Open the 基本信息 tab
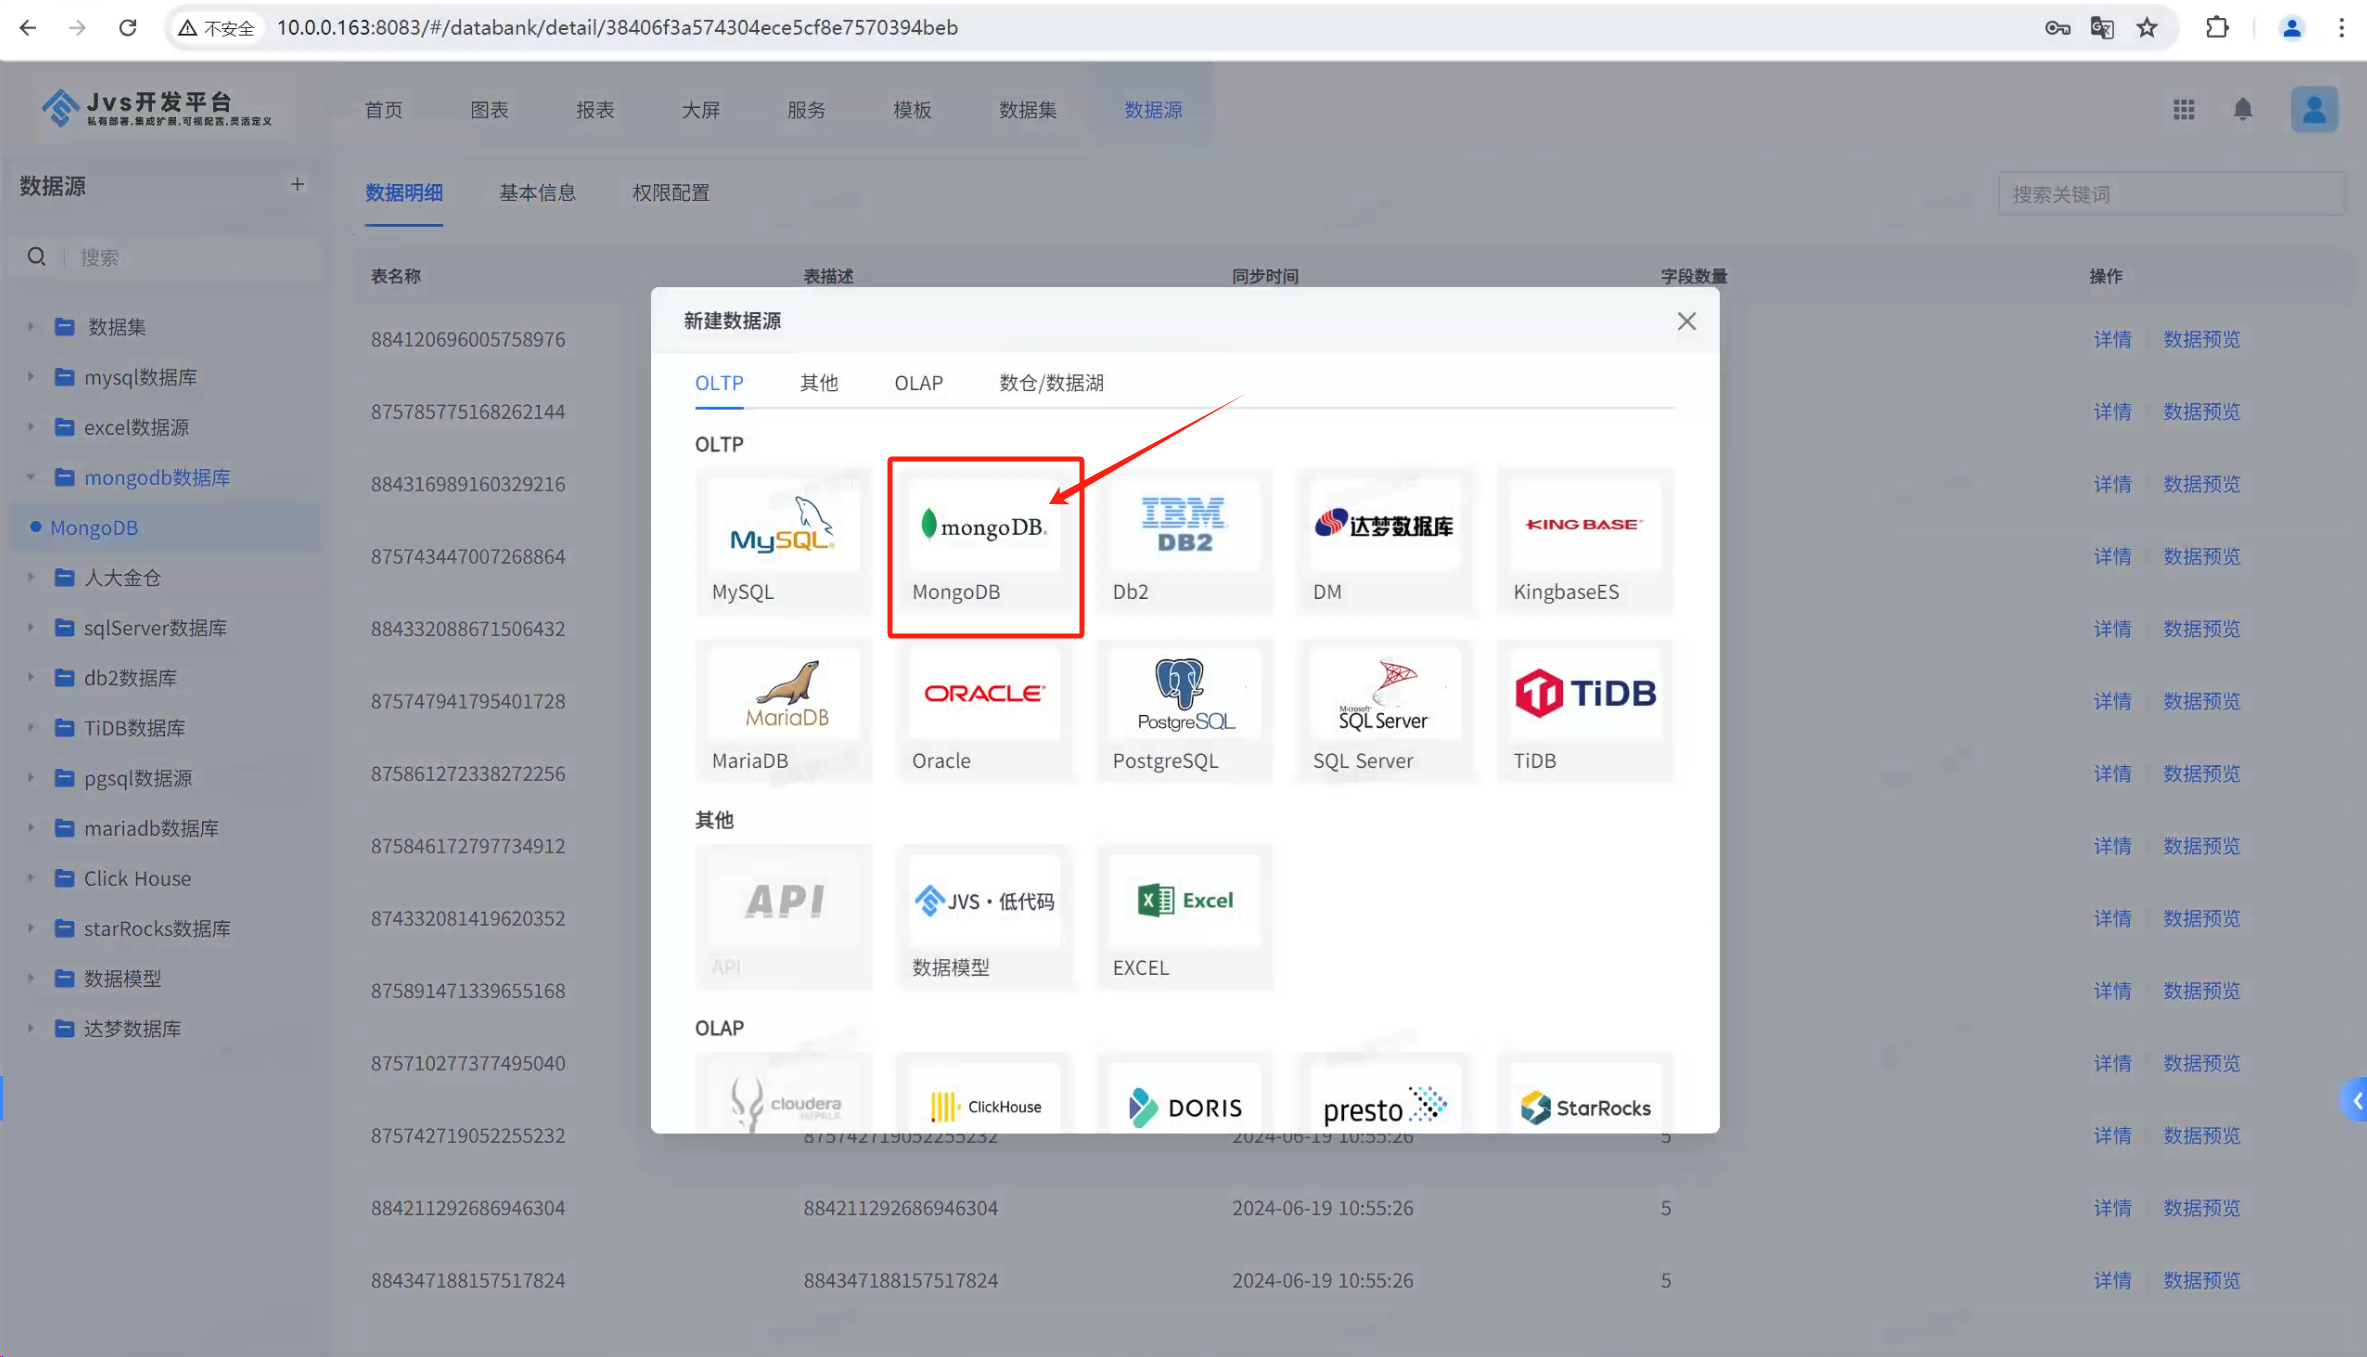The height and width of the screenshot is (1357, 2367). coord(537,193)
